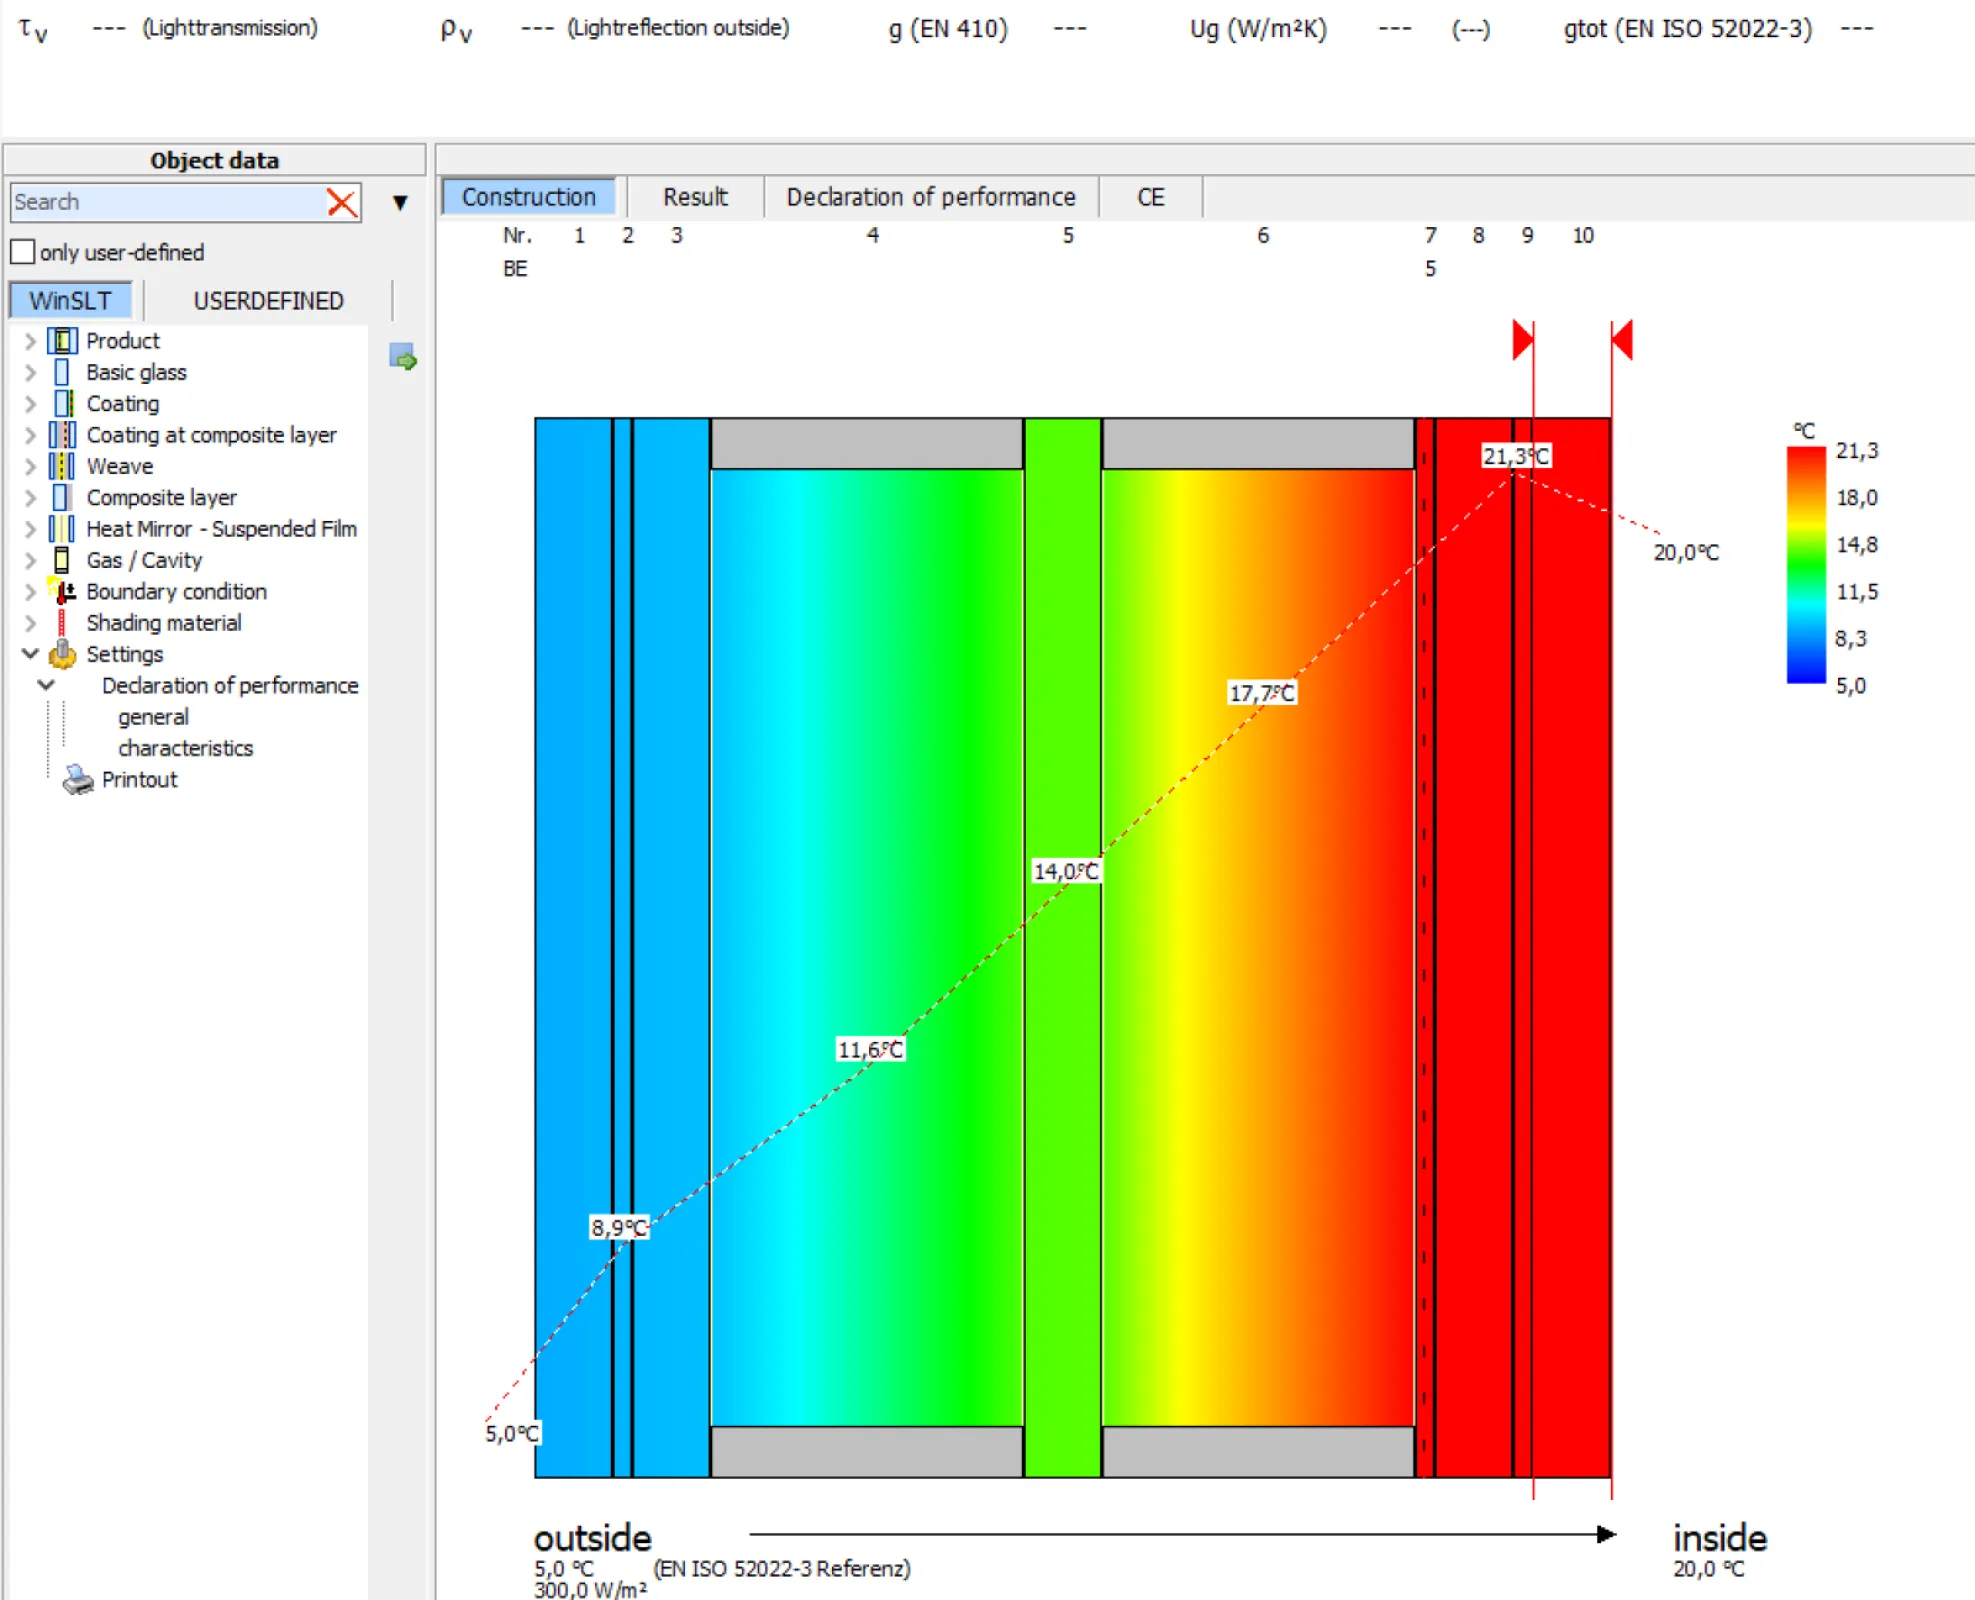Expand the Composite layer tree node
Screen dimensions: 1975x1600
tap(29, 497)
